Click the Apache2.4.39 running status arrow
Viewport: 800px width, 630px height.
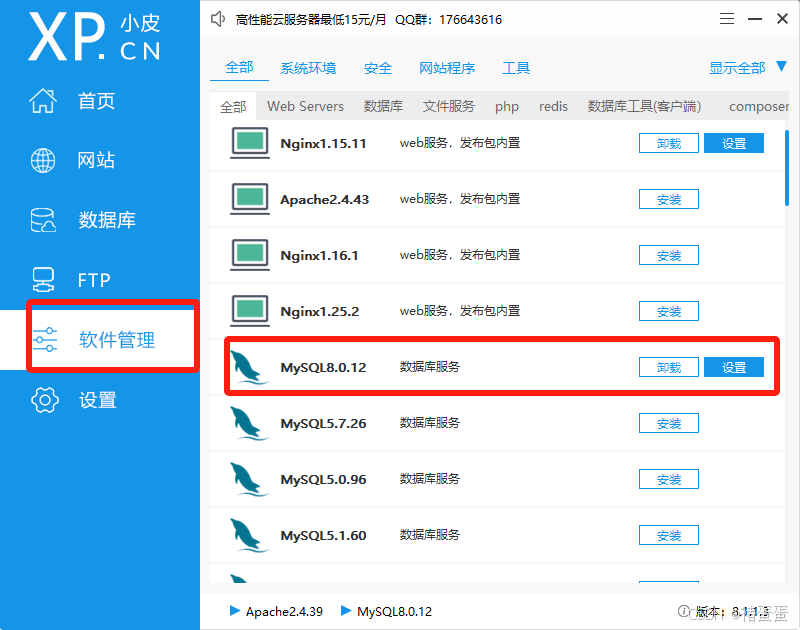235,611
